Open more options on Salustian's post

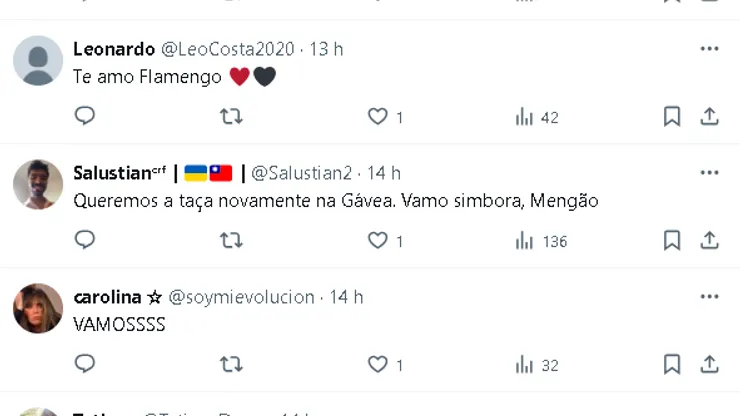tap(709, 173)
